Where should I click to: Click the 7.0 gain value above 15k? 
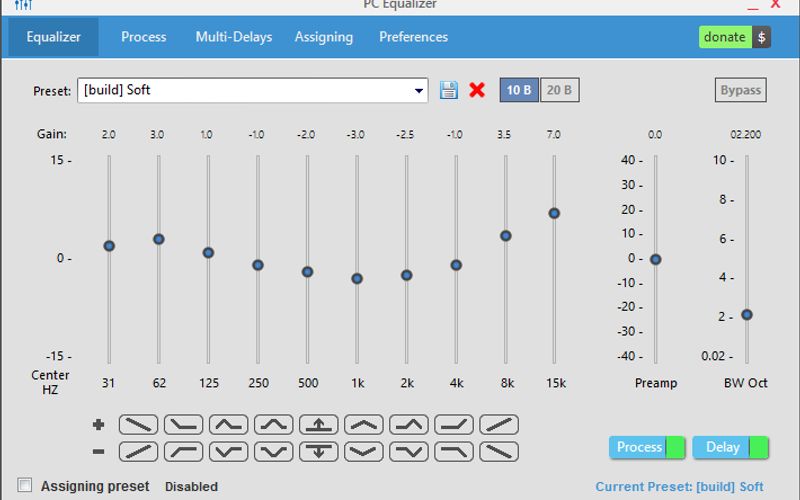554,135
